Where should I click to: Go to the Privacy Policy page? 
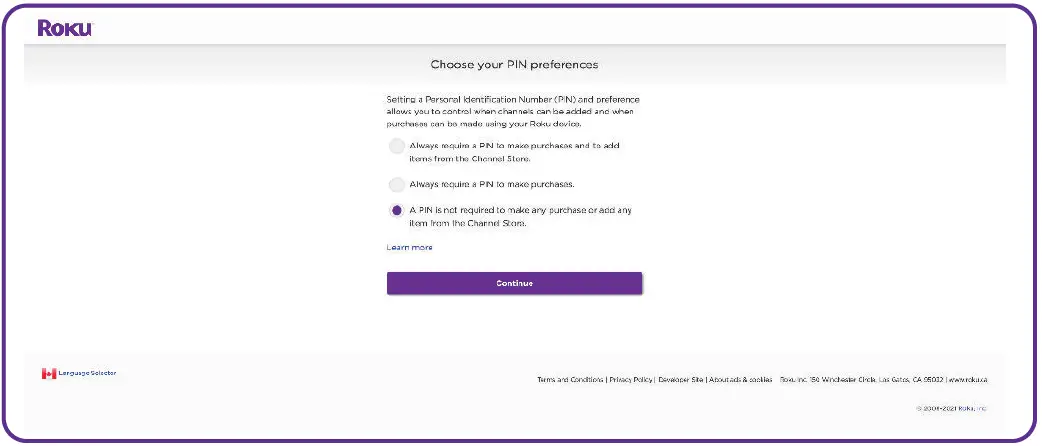click(x=630, y=380)
